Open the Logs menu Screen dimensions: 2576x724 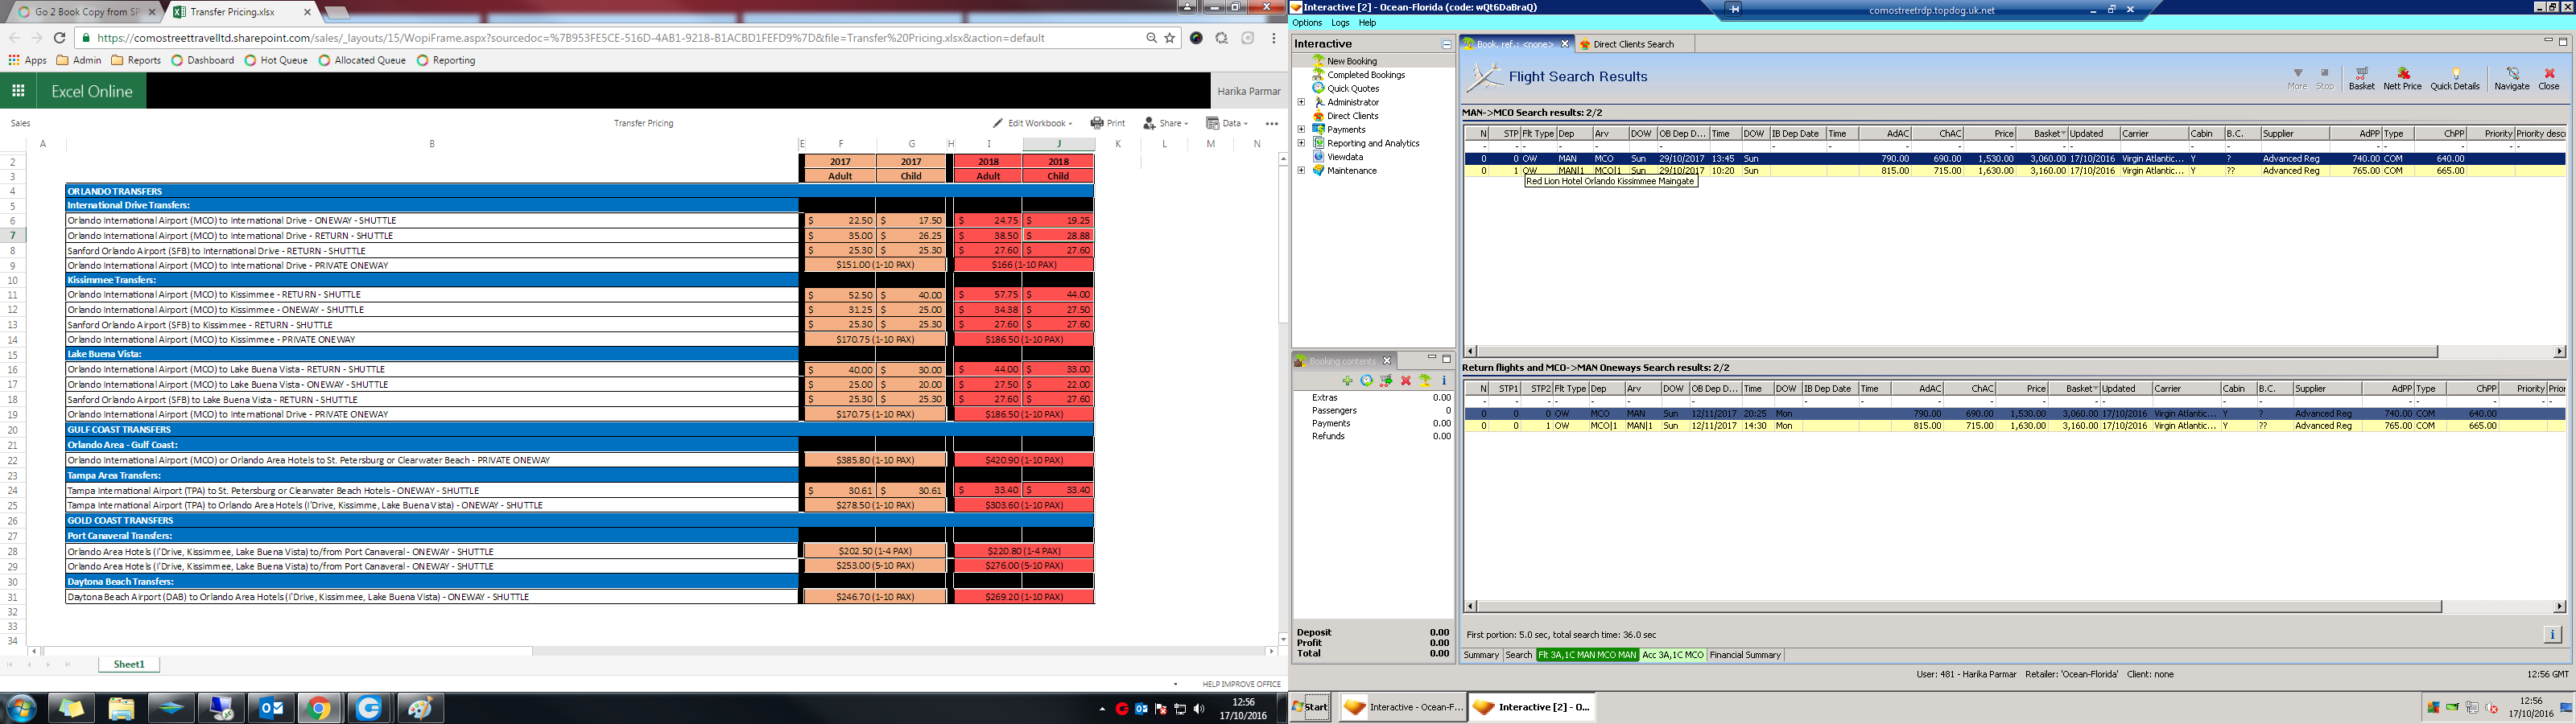[x=1340, y=23]
